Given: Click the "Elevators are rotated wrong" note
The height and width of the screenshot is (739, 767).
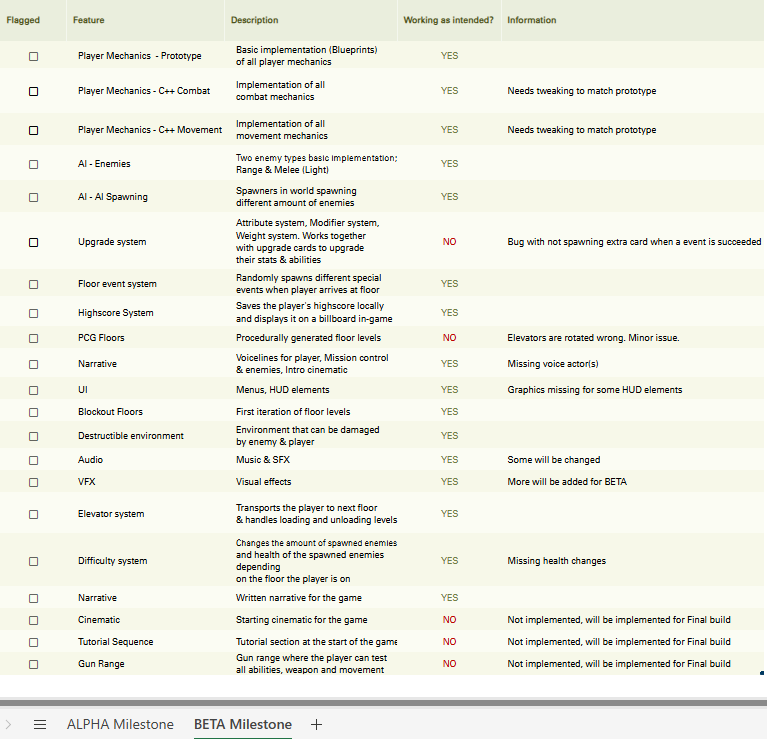Looking at the screenshot, I should tap(593, 338).
